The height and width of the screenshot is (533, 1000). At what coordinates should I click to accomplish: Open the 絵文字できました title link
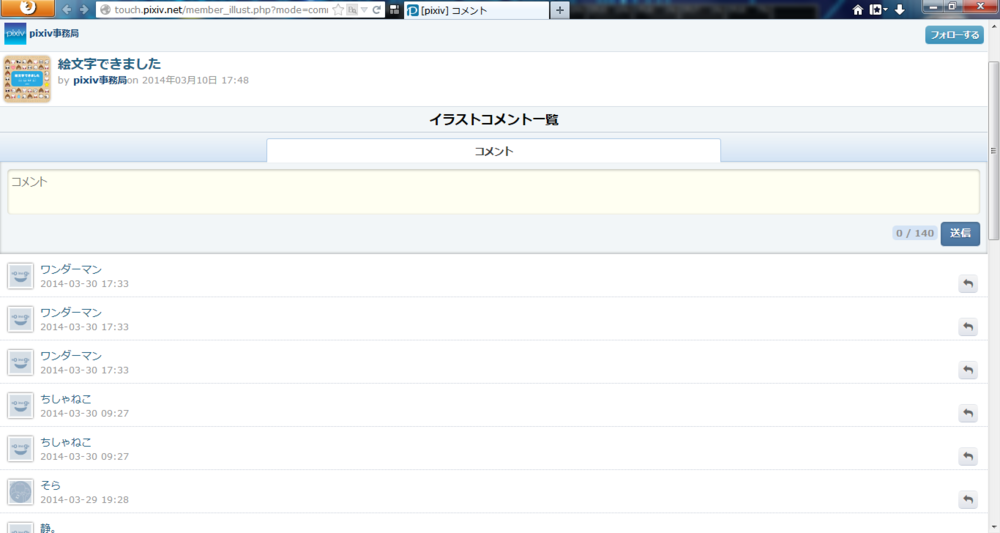pyautogui.click(x=109, y=64)
